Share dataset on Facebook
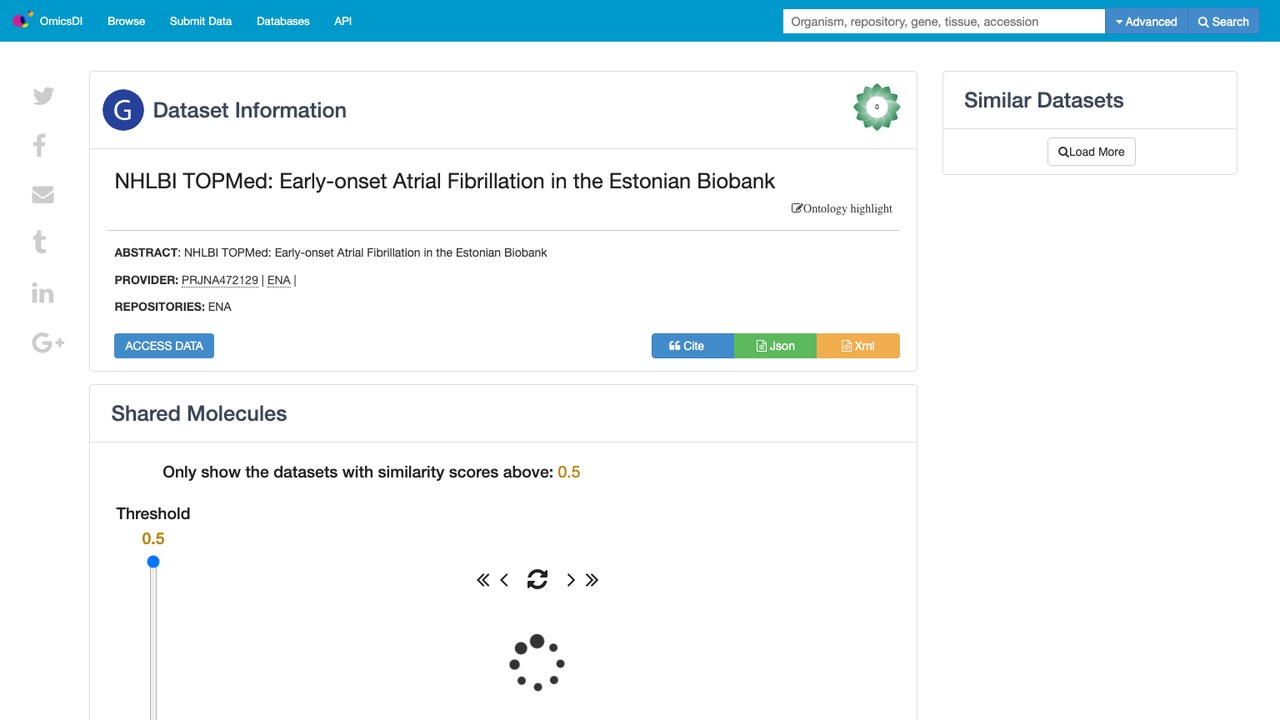The height and width of the screenshot is (720, 1280). coord(40,145)
